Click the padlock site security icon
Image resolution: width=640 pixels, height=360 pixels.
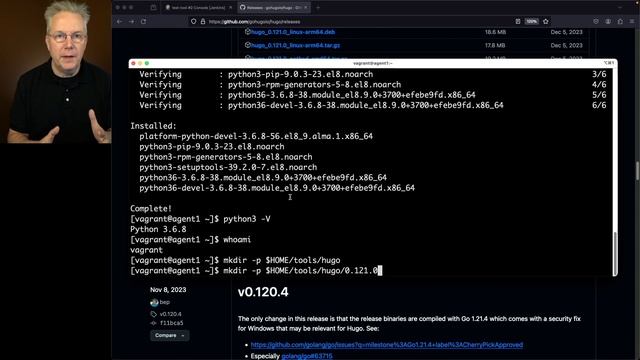pyautogui.click(x=203, y=22)
